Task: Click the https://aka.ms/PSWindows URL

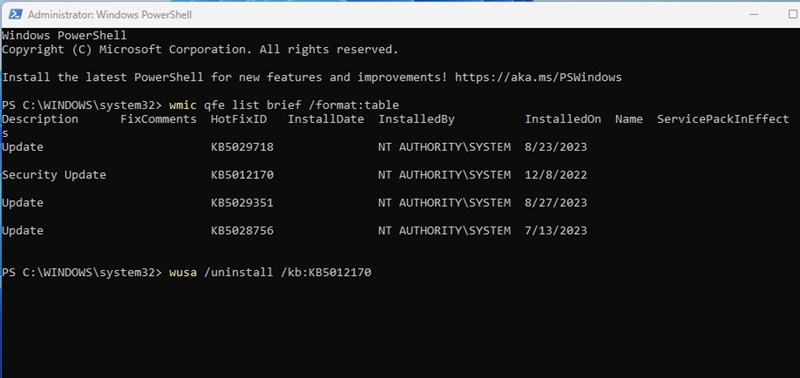Action: coord(538,78)
